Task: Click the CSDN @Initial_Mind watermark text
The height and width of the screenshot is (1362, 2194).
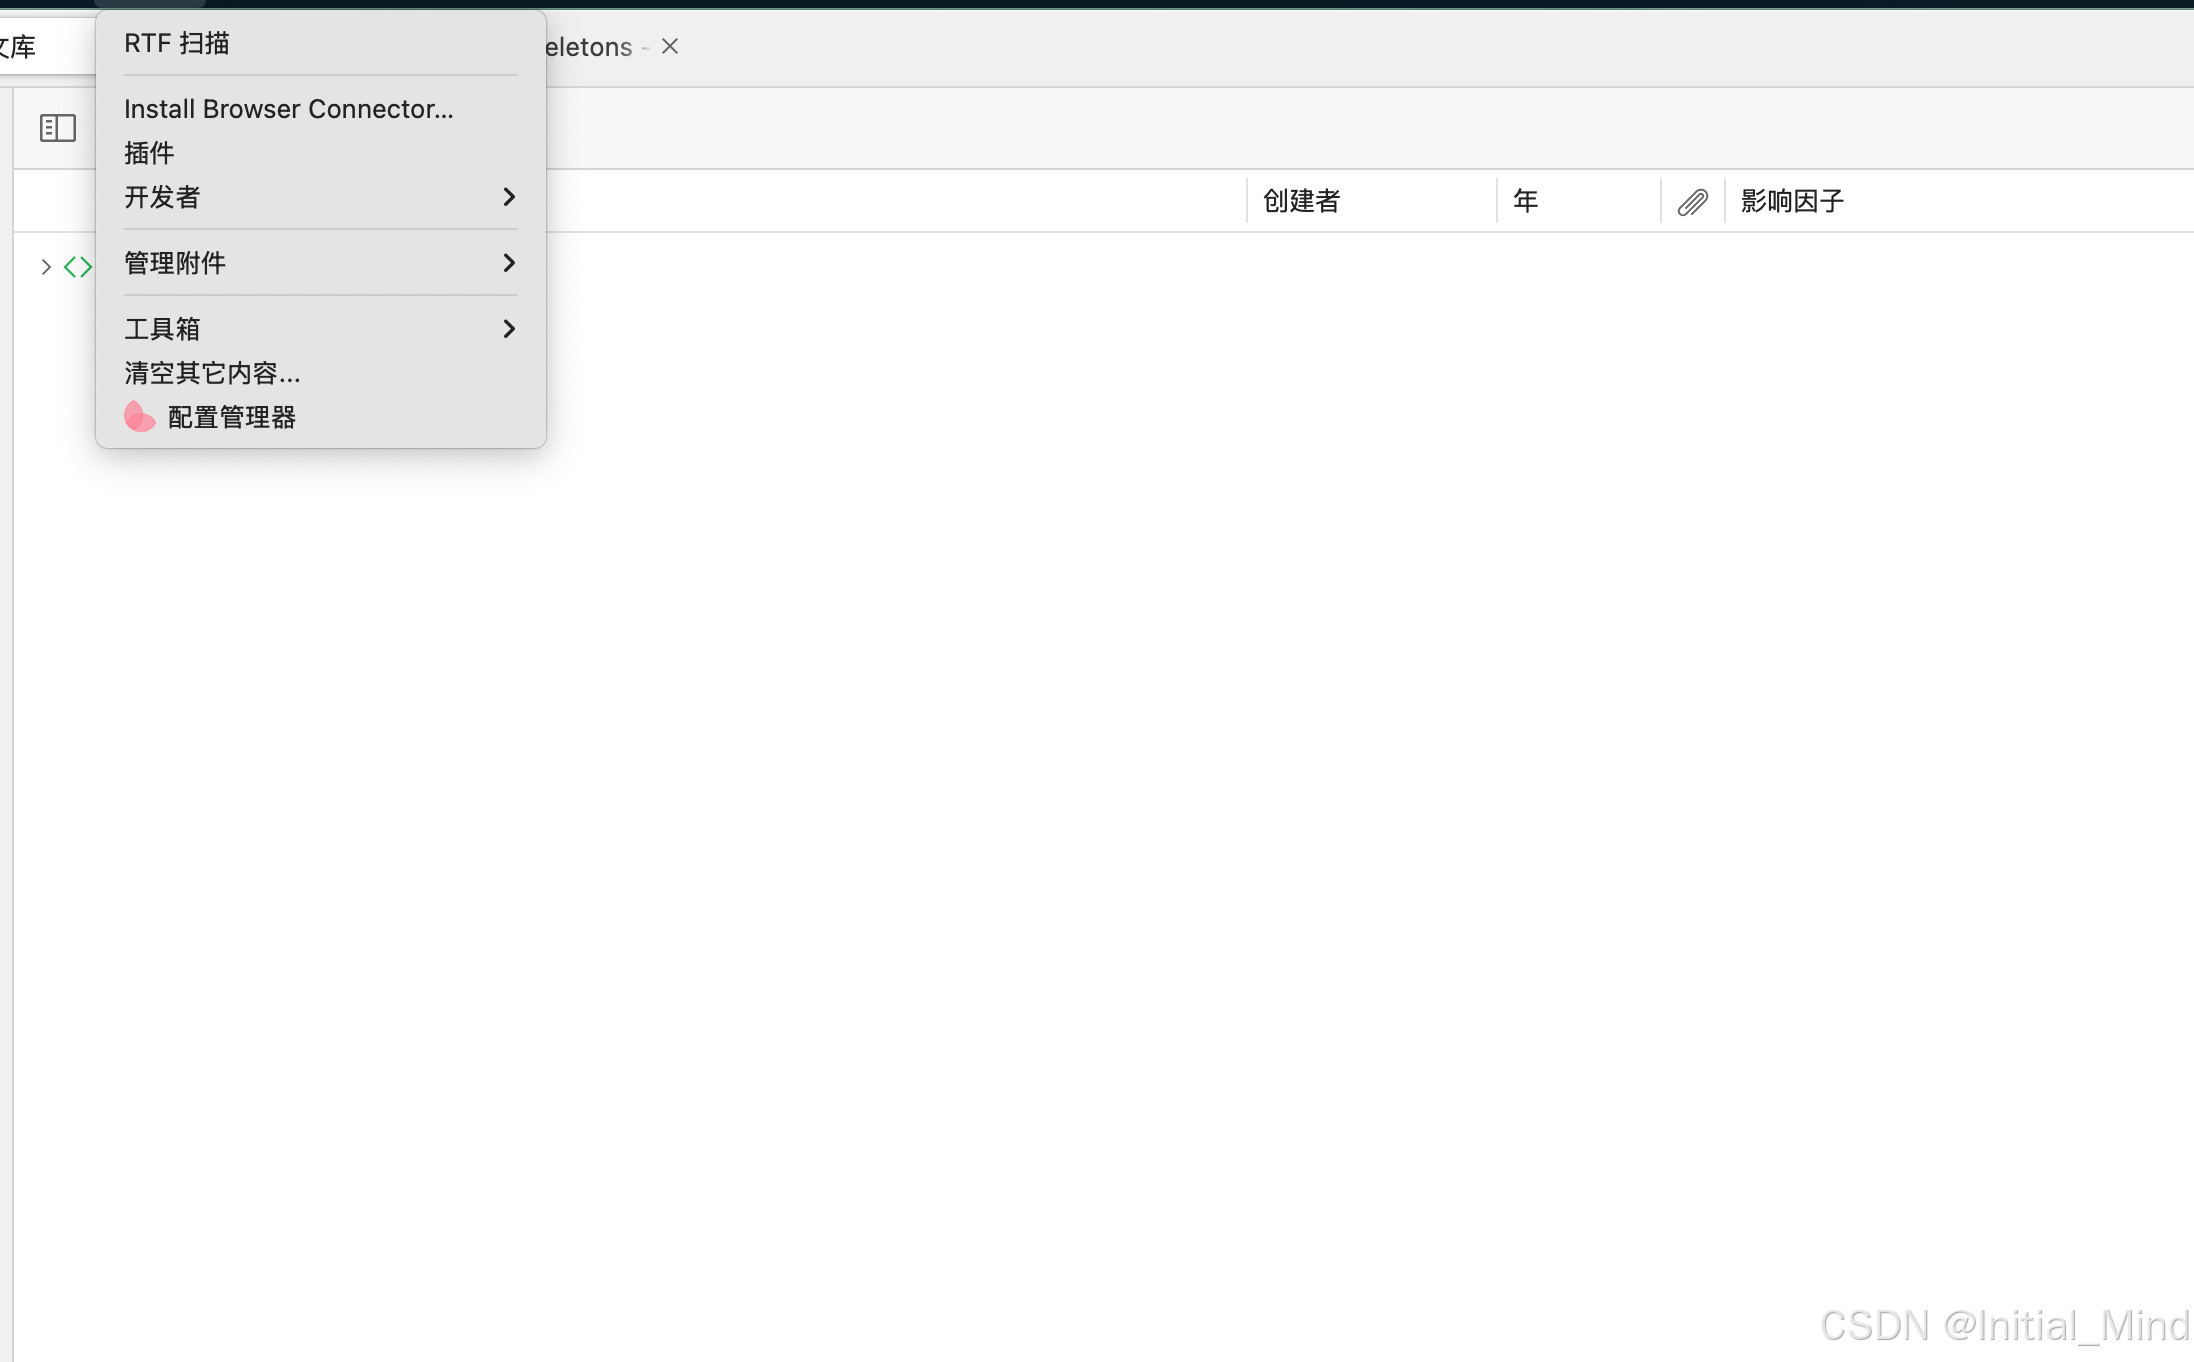Action: 2004,1326
